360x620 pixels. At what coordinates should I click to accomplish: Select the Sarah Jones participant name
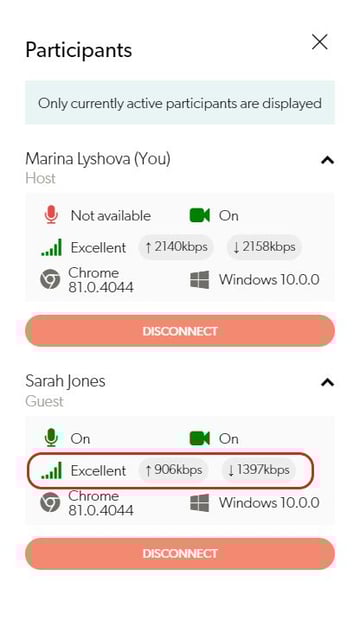click(x=65, y=381)
